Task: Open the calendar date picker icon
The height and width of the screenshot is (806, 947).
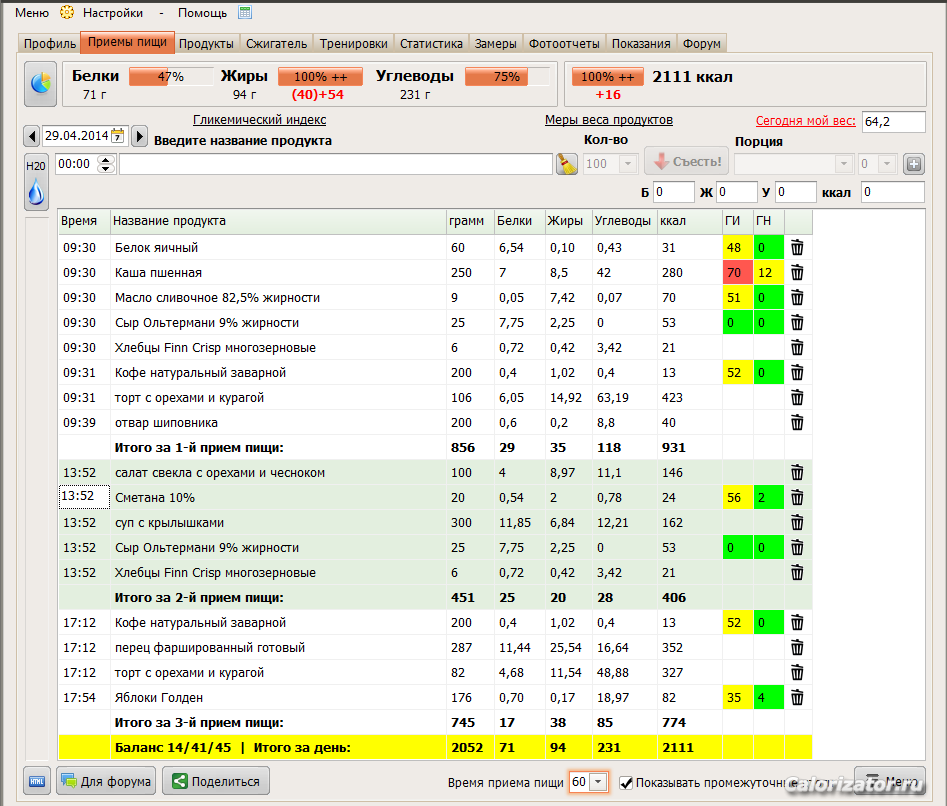Action: pos(118,136)
